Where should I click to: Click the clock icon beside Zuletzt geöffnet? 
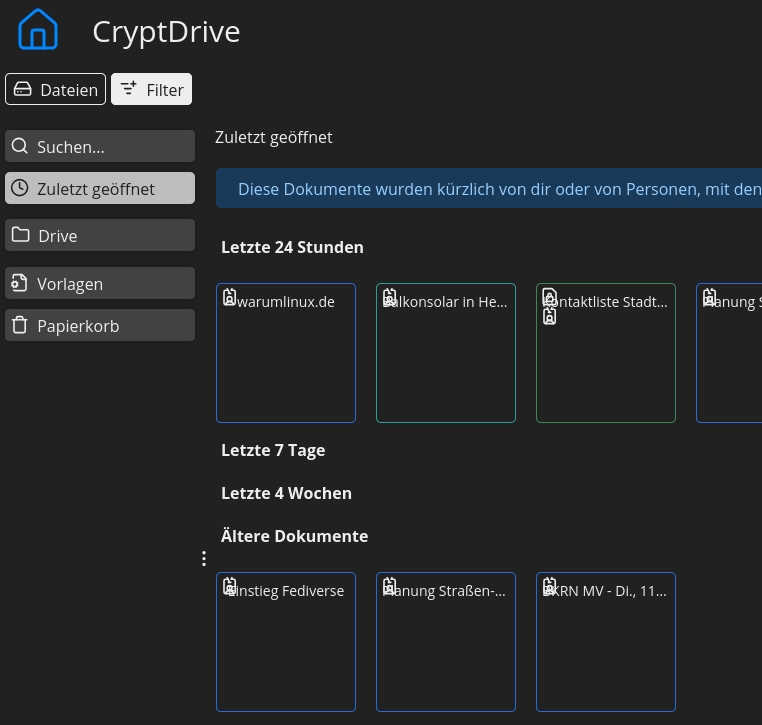[19, 188]
